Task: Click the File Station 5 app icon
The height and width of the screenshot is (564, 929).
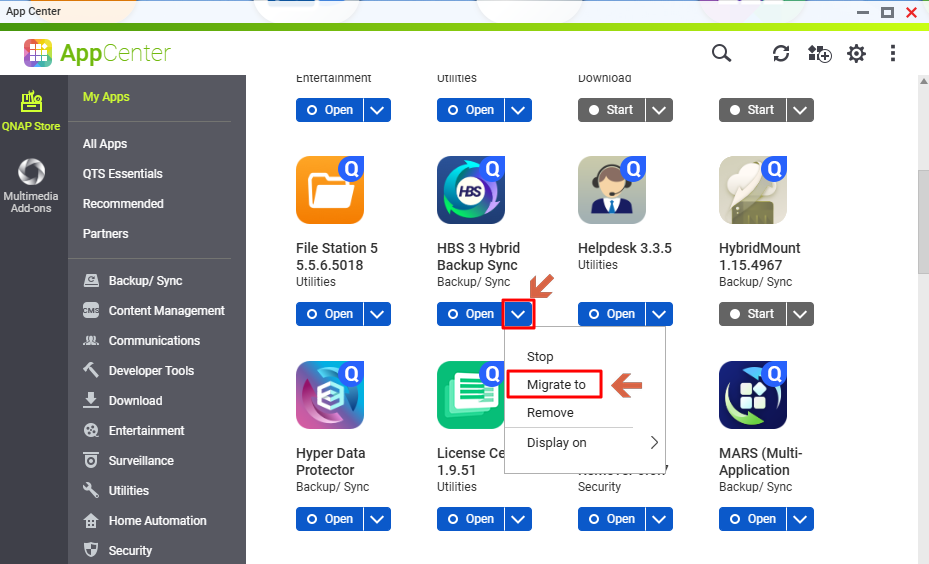Action: [329, 190]
